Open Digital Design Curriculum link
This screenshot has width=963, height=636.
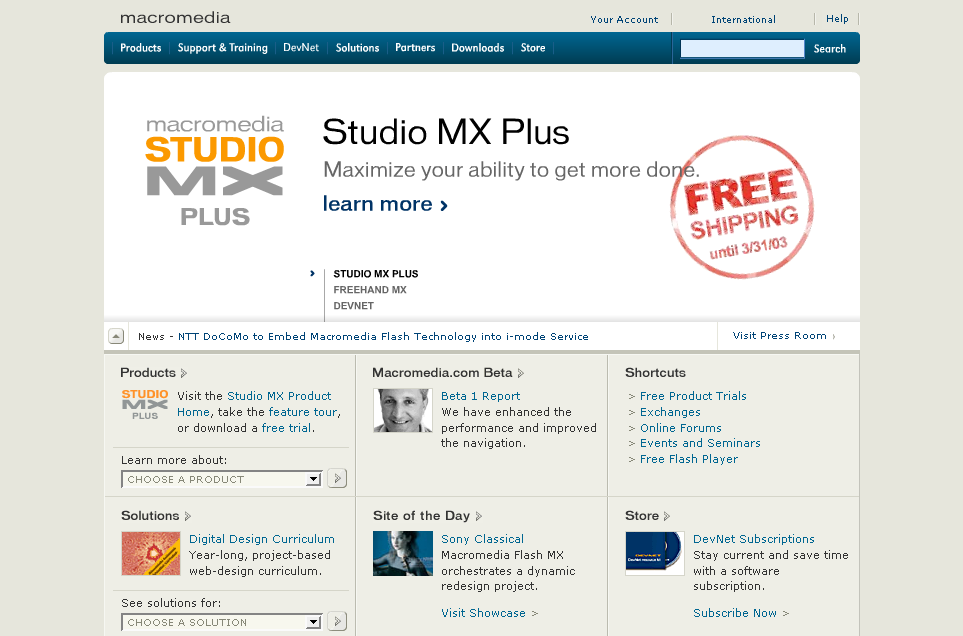262,539
